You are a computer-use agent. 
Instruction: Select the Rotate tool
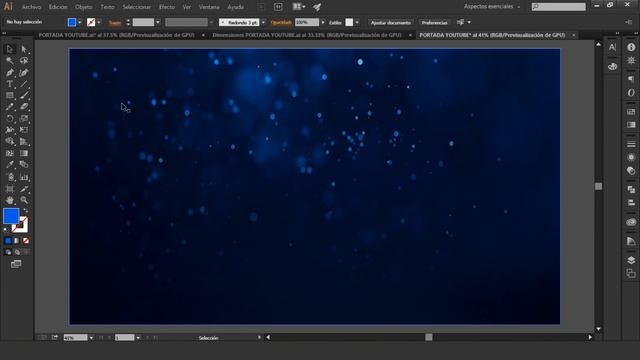click(10, 119)
